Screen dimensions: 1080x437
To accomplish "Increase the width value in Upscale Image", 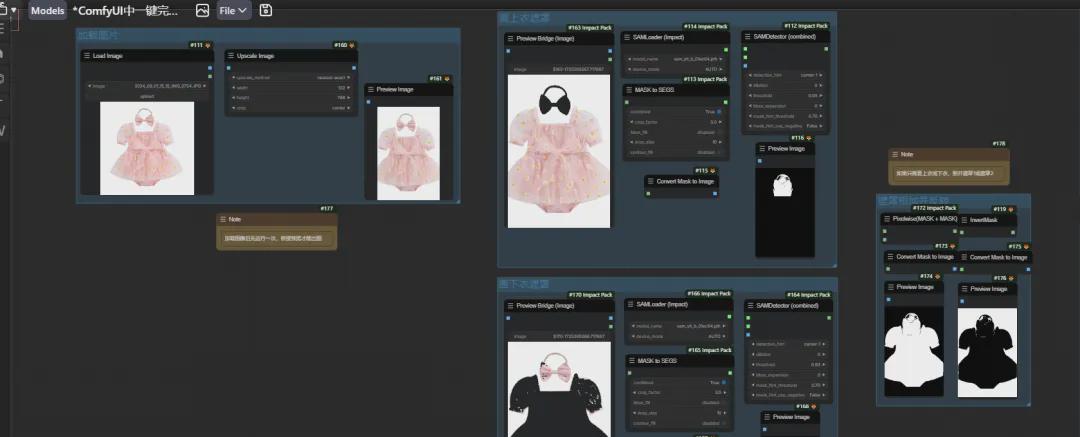I will (x=349, y=88).
